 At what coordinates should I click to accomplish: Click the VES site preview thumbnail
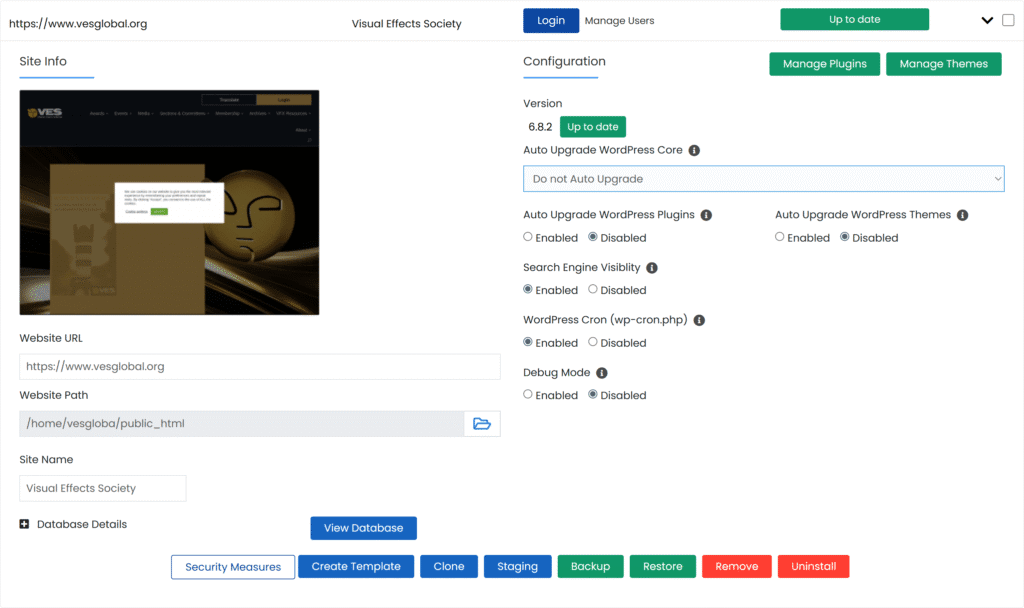(x=169, y=202)
